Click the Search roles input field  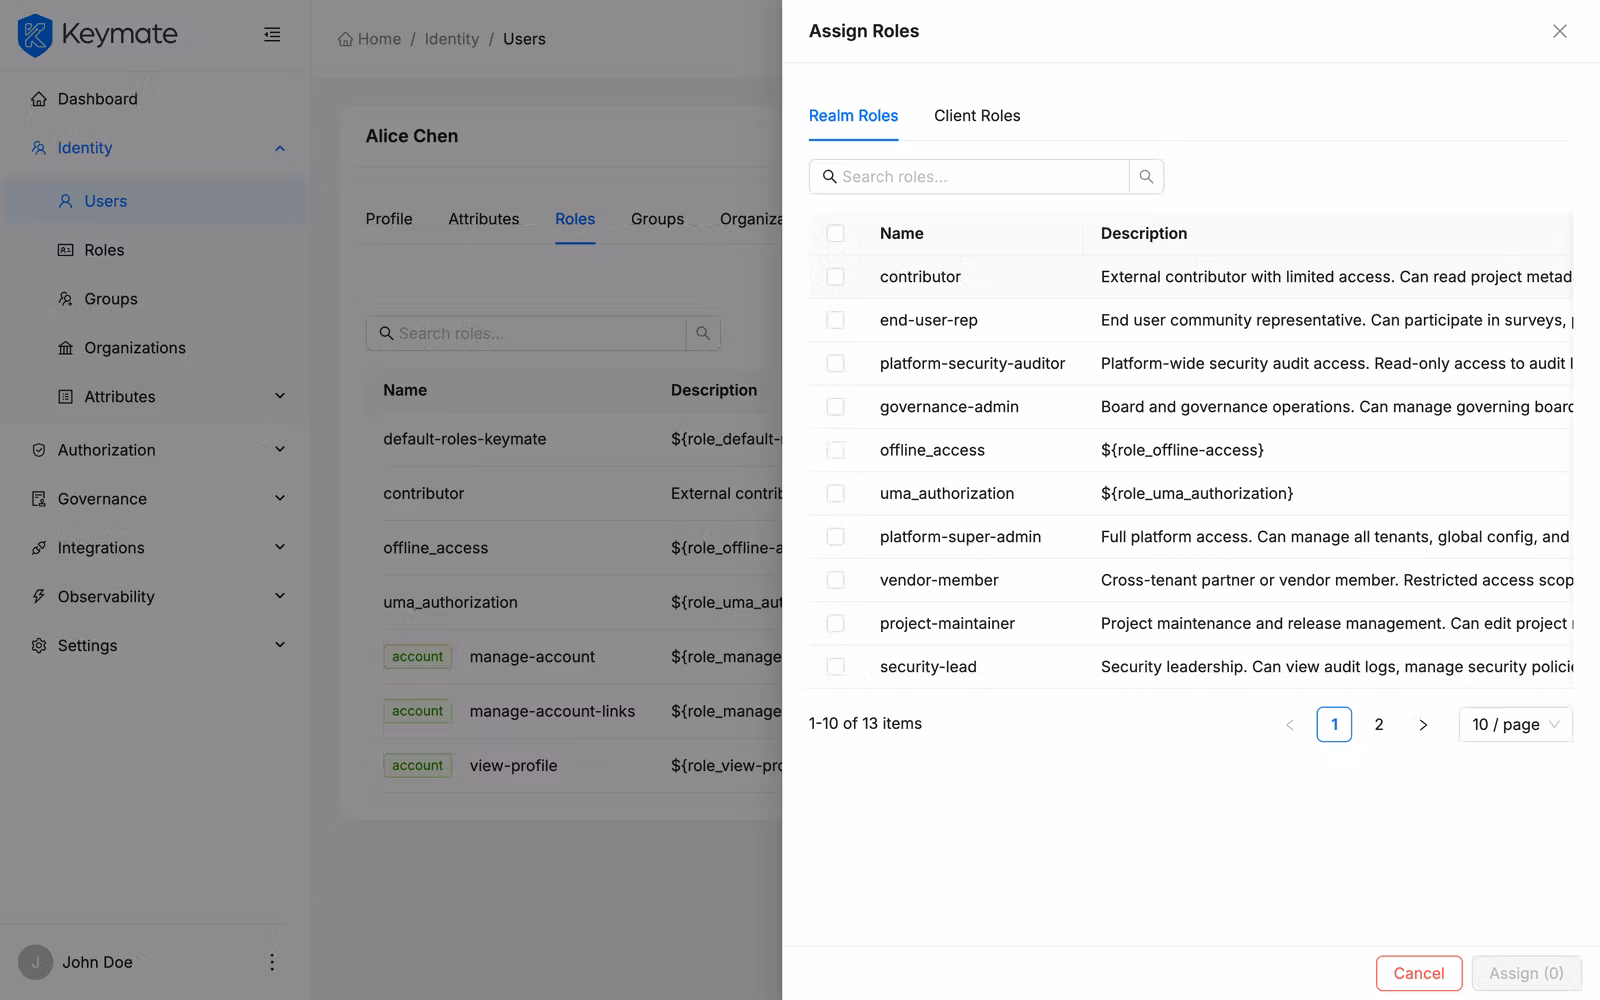(x=970, y=176)
